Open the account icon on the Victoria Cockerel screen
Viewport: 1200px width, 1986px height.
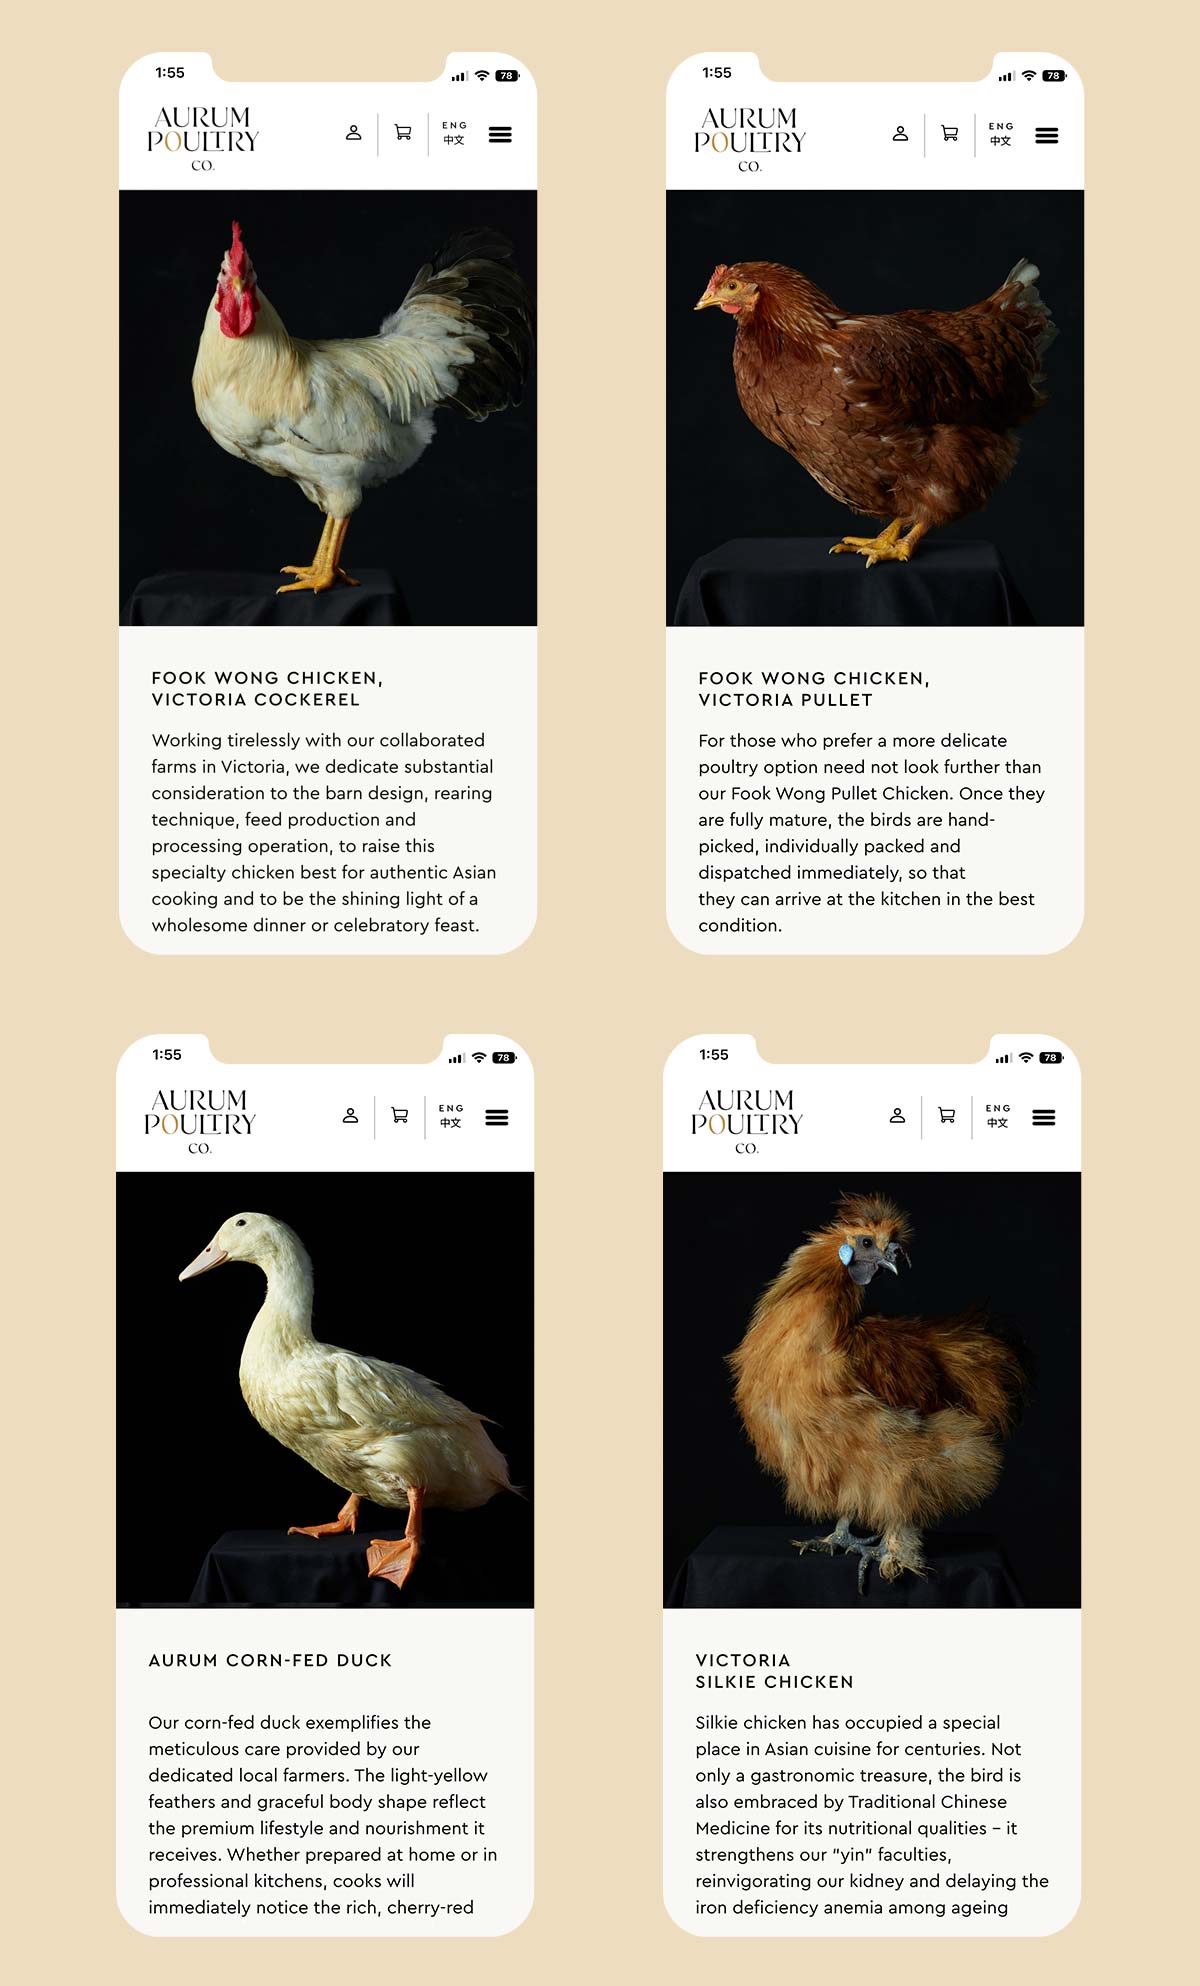[353, 133]
